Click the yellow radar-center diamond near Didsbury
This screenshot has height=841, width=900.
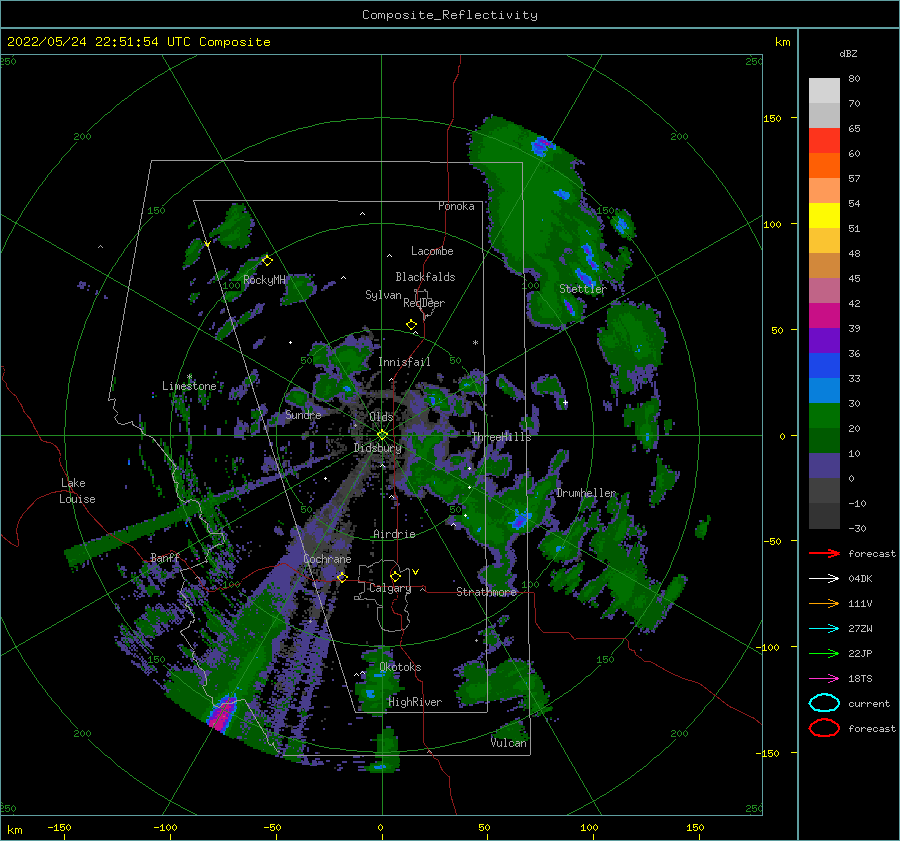click(x=382, y=435)
